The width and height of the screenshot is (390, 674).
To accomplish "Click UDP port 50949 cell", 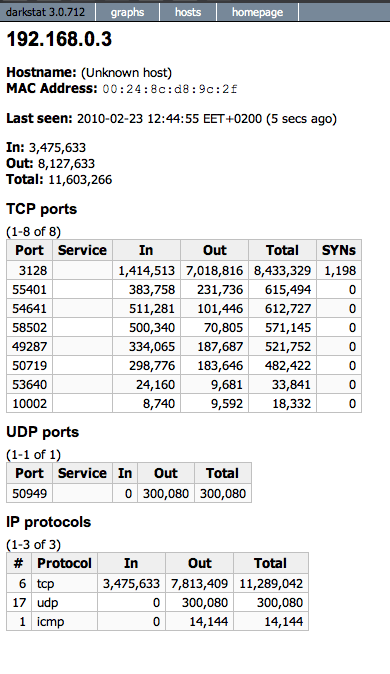I will tap(29, 493).
